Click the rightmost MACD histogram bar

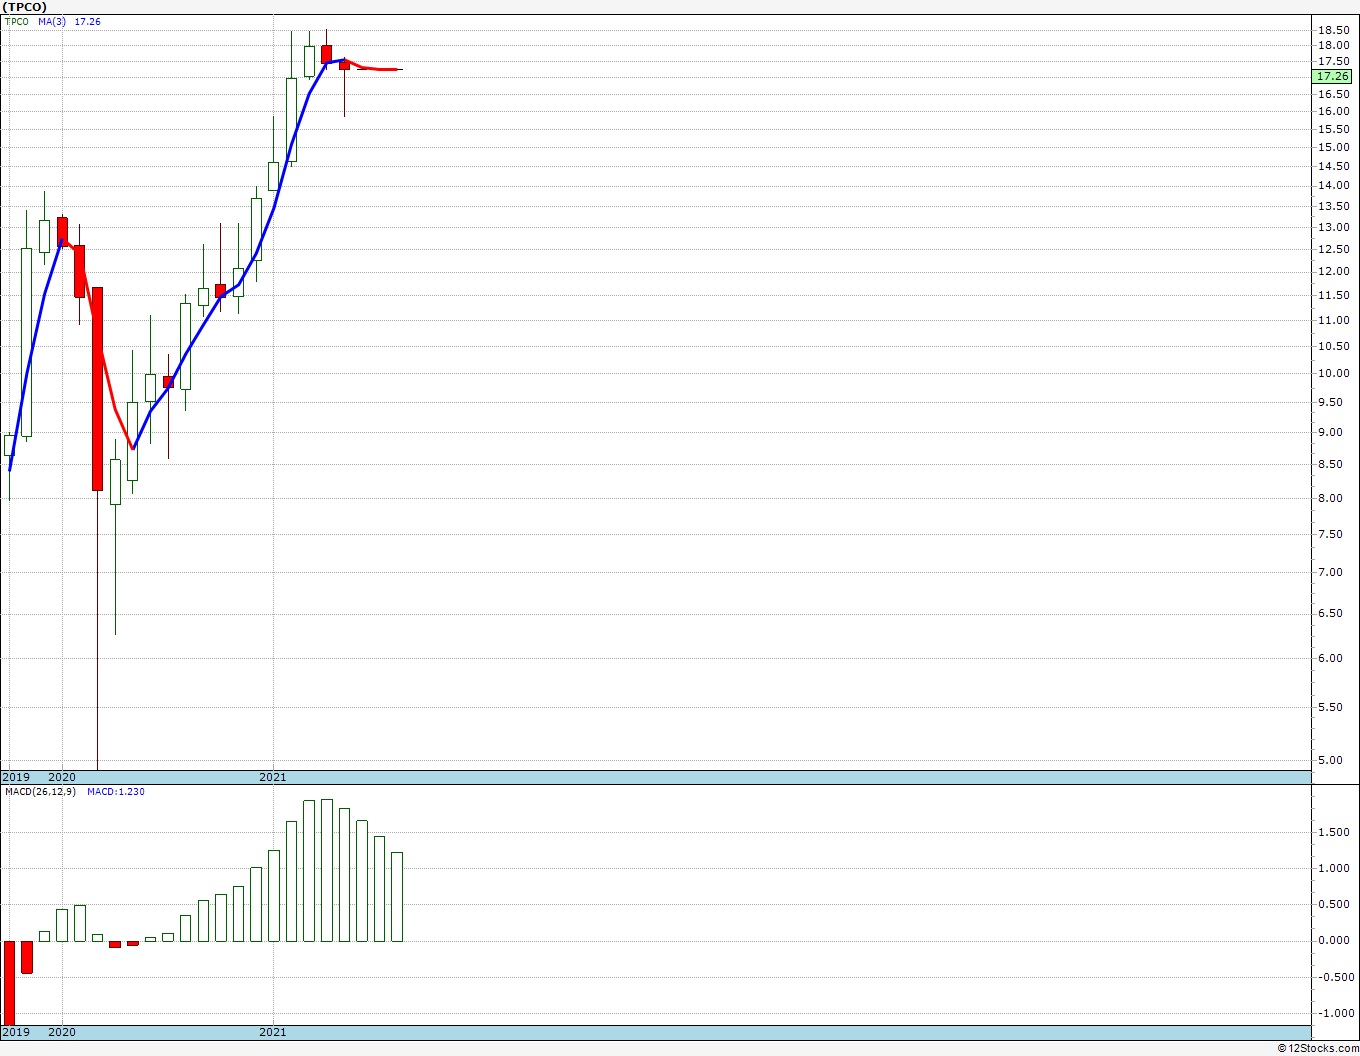point(397,896)
